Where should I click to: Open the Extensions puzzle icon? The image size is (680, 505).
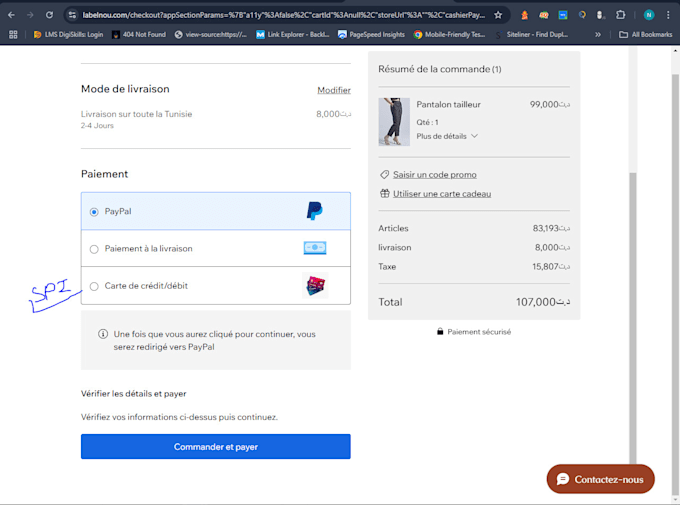pyautogui.click(x=621, y=15)
